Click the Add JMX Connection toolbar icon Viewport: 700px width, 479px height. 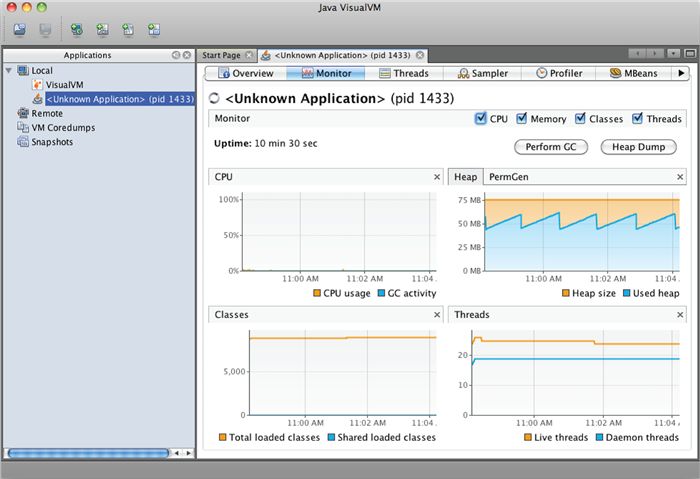tap(102, 29)
